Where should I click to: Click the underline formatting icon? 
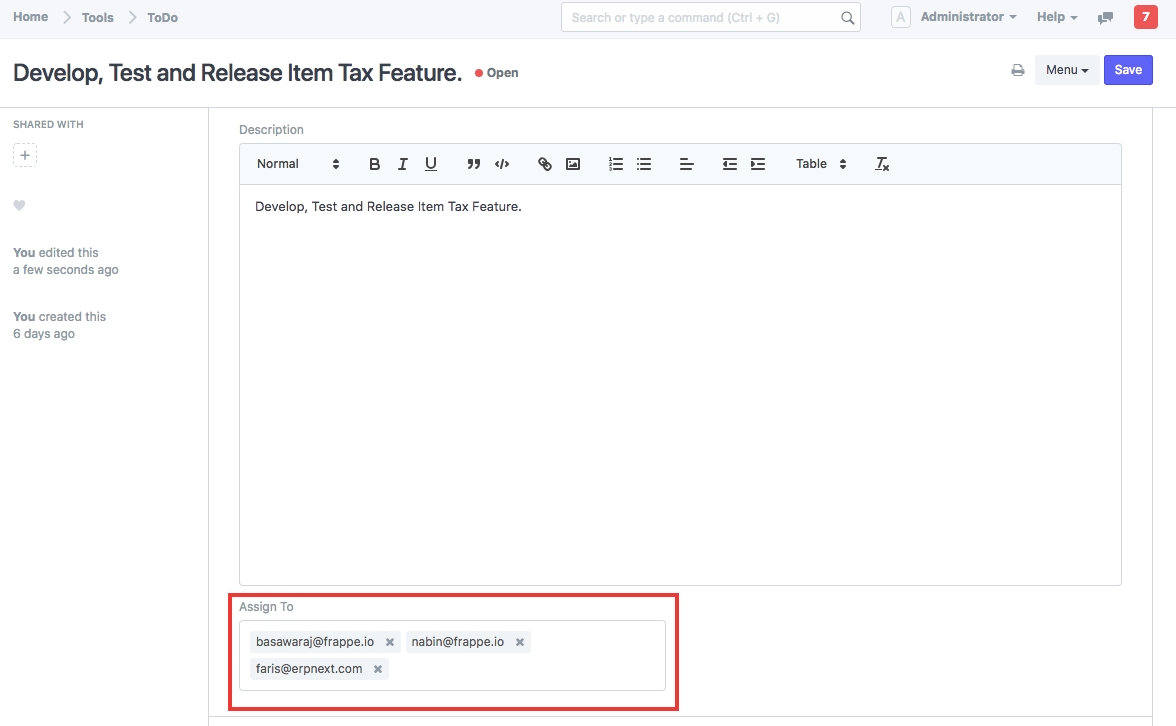click(x=431, y=164)
